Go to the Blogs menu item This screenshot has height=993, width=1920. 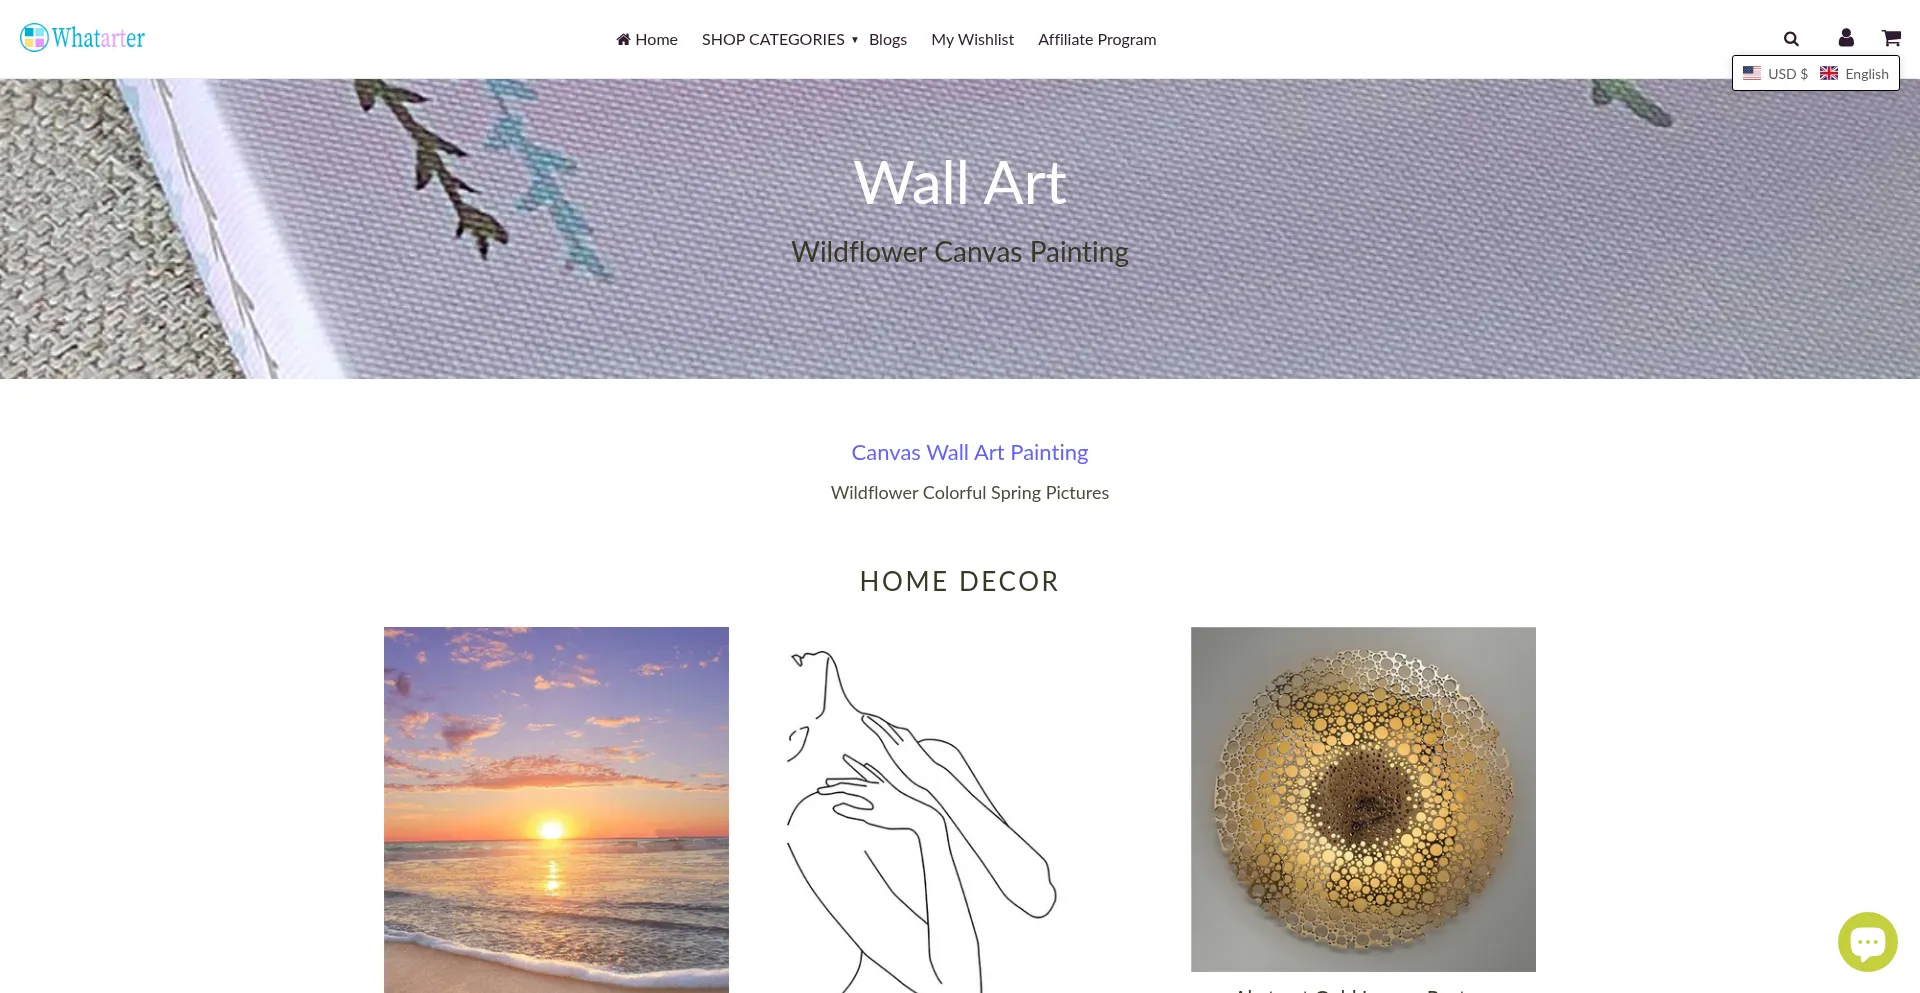(x=888, y=39)
